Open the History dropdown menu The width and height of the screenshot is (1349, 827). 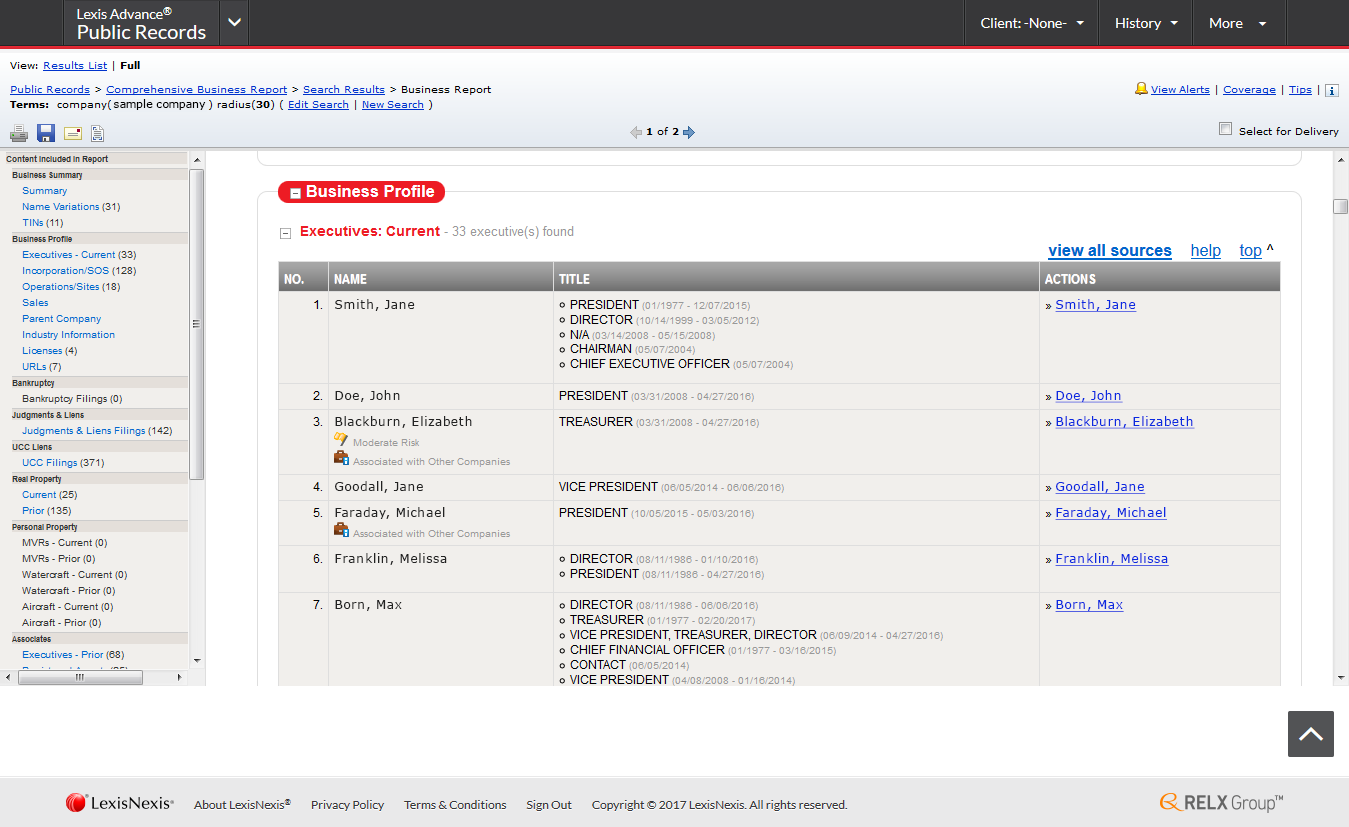1145,23
